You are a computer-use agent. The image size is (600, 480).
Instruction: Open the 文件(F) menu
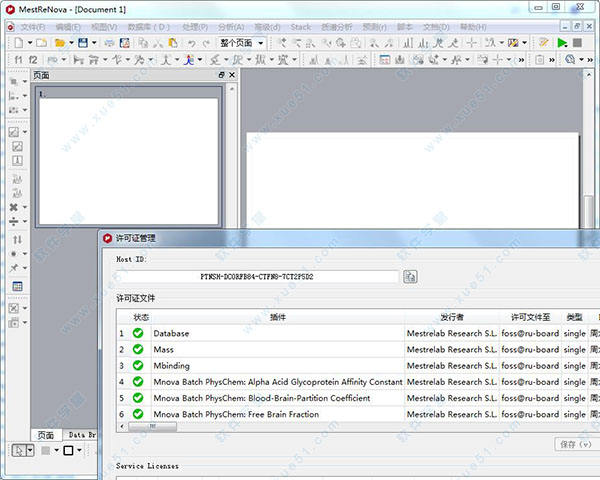click(x=33, y=27)
